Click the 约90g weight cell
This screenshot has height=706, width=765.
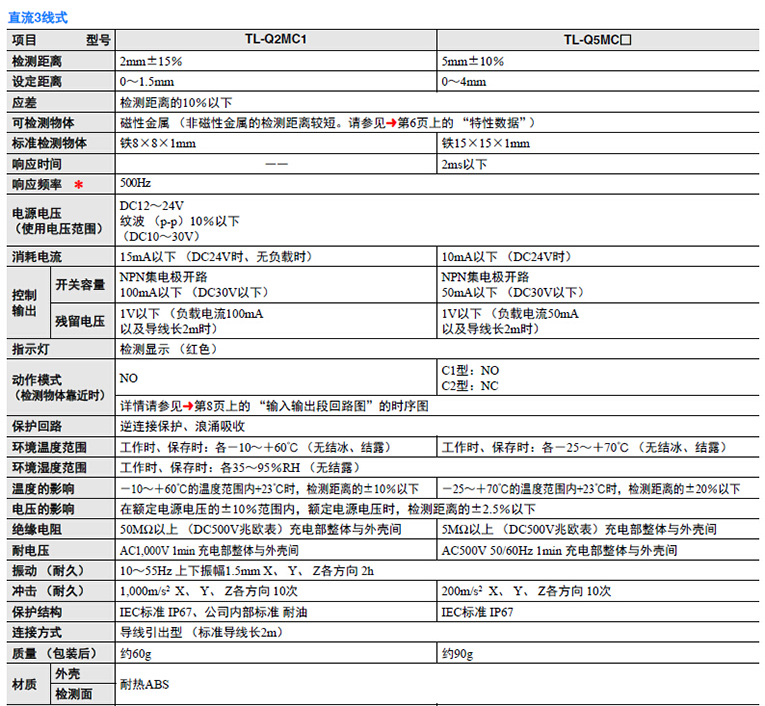[457, 653]
